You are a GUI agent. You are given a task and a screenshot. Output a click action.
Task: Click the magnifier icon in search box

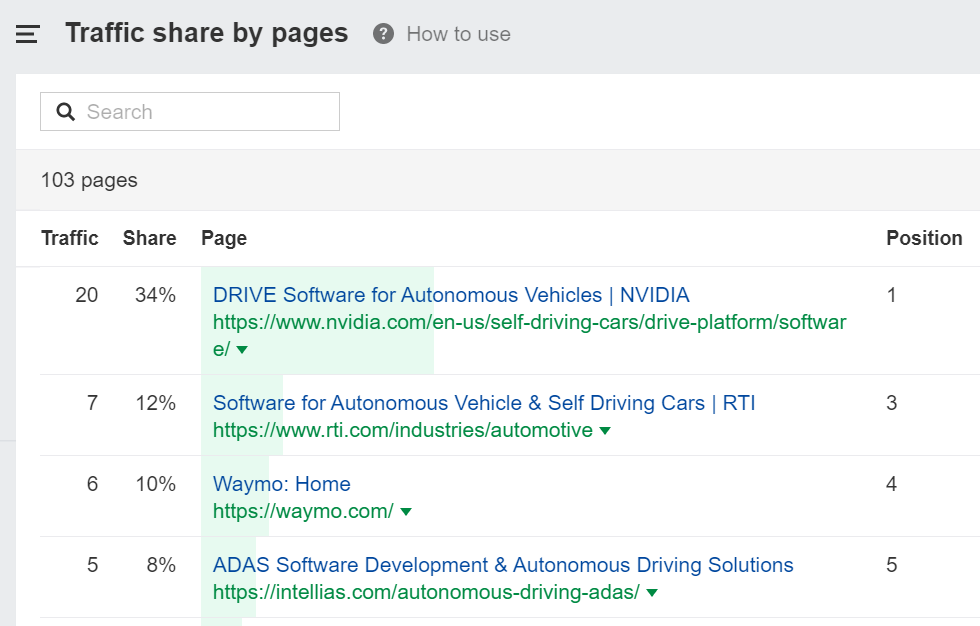tap(66, 112)
